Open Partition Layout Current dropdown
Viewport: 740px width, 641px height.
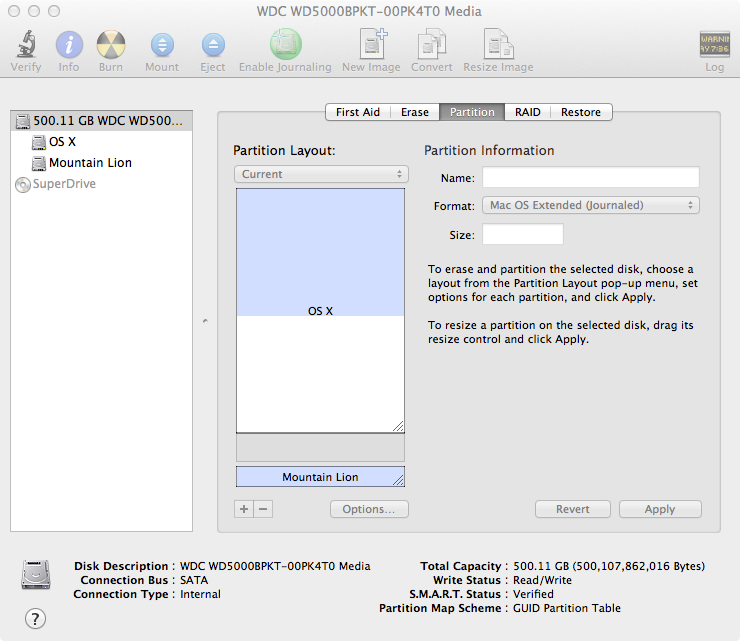[x=321, y=174]
